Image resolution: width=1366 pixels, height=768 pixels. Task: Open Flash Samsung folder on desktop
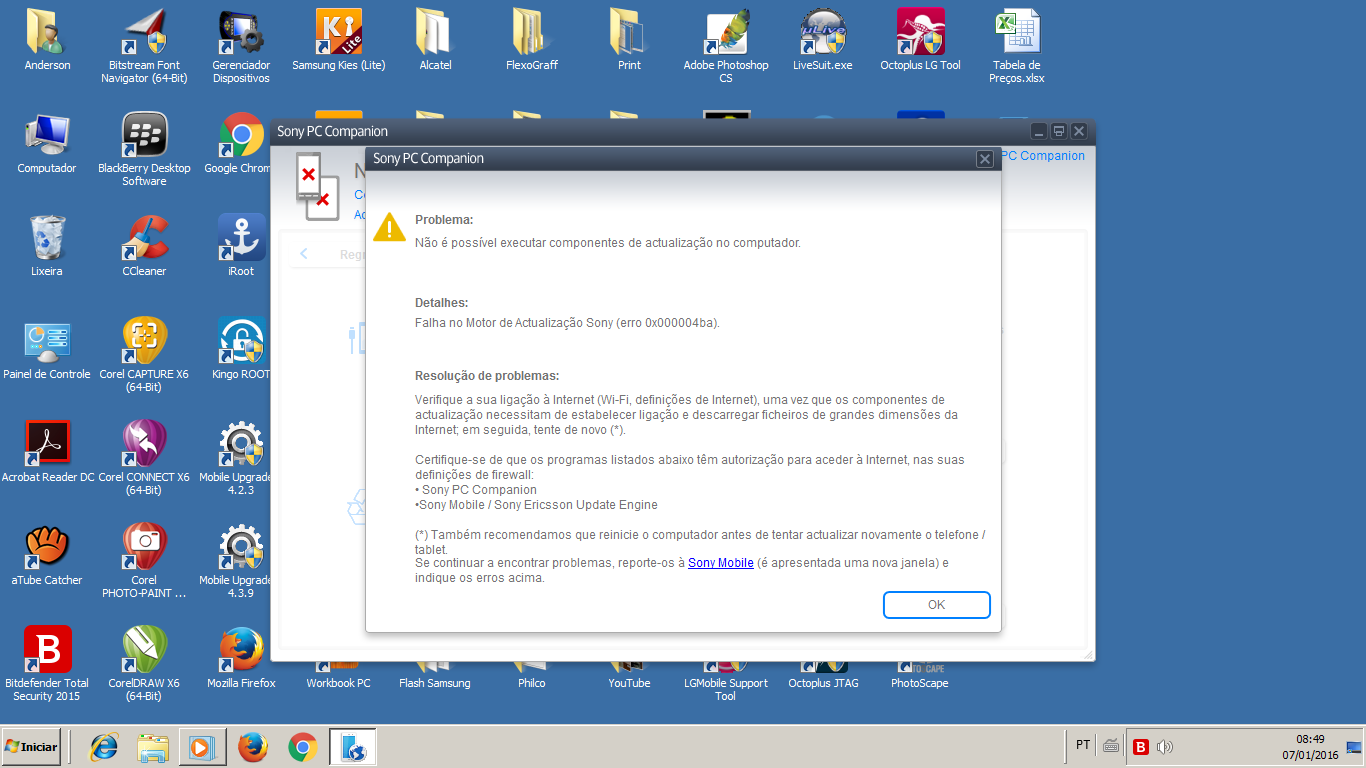pyautogui.click(x=435, y=677)
